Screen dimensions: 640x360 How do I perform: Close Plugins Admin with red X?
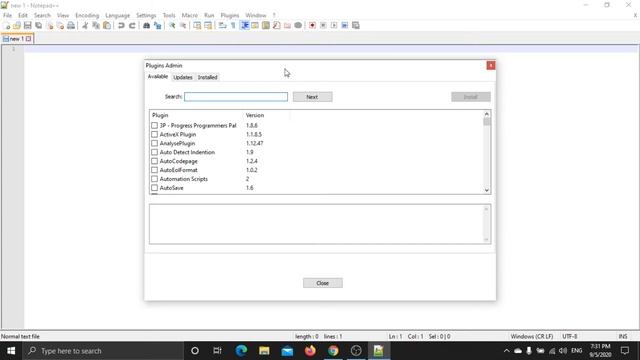point(491,65)
